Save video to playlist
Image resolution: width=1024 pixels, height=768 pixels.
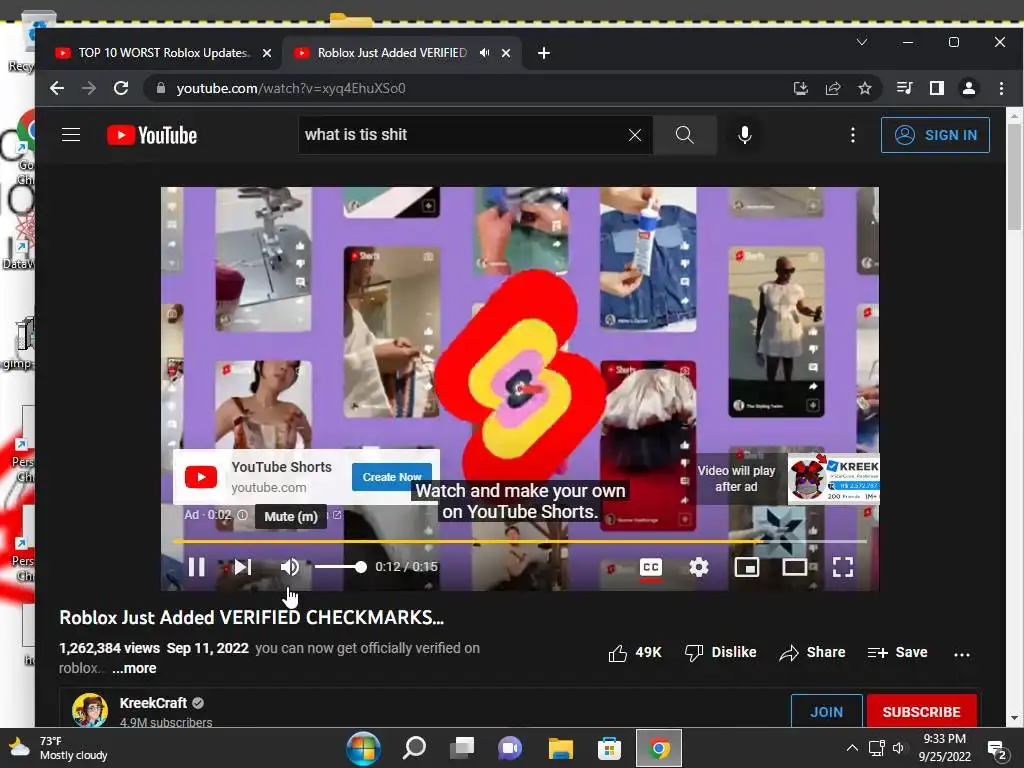pos(897,652)
